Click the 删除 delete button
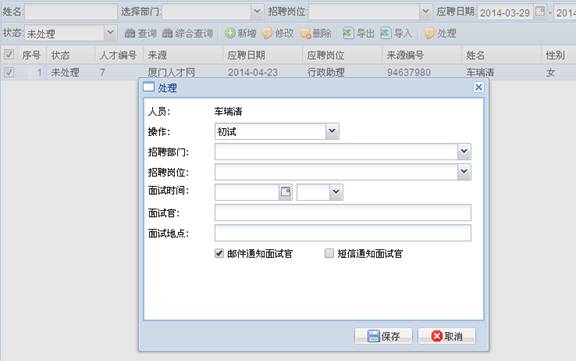Screen dimensions: 576x361 coord(316,33)
